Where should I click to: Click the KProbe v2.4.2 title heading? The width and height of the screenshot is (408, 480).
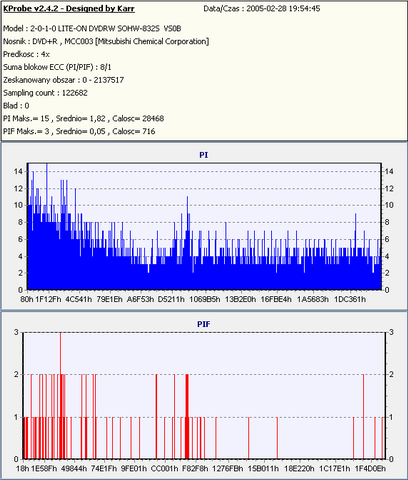(69, 9)
